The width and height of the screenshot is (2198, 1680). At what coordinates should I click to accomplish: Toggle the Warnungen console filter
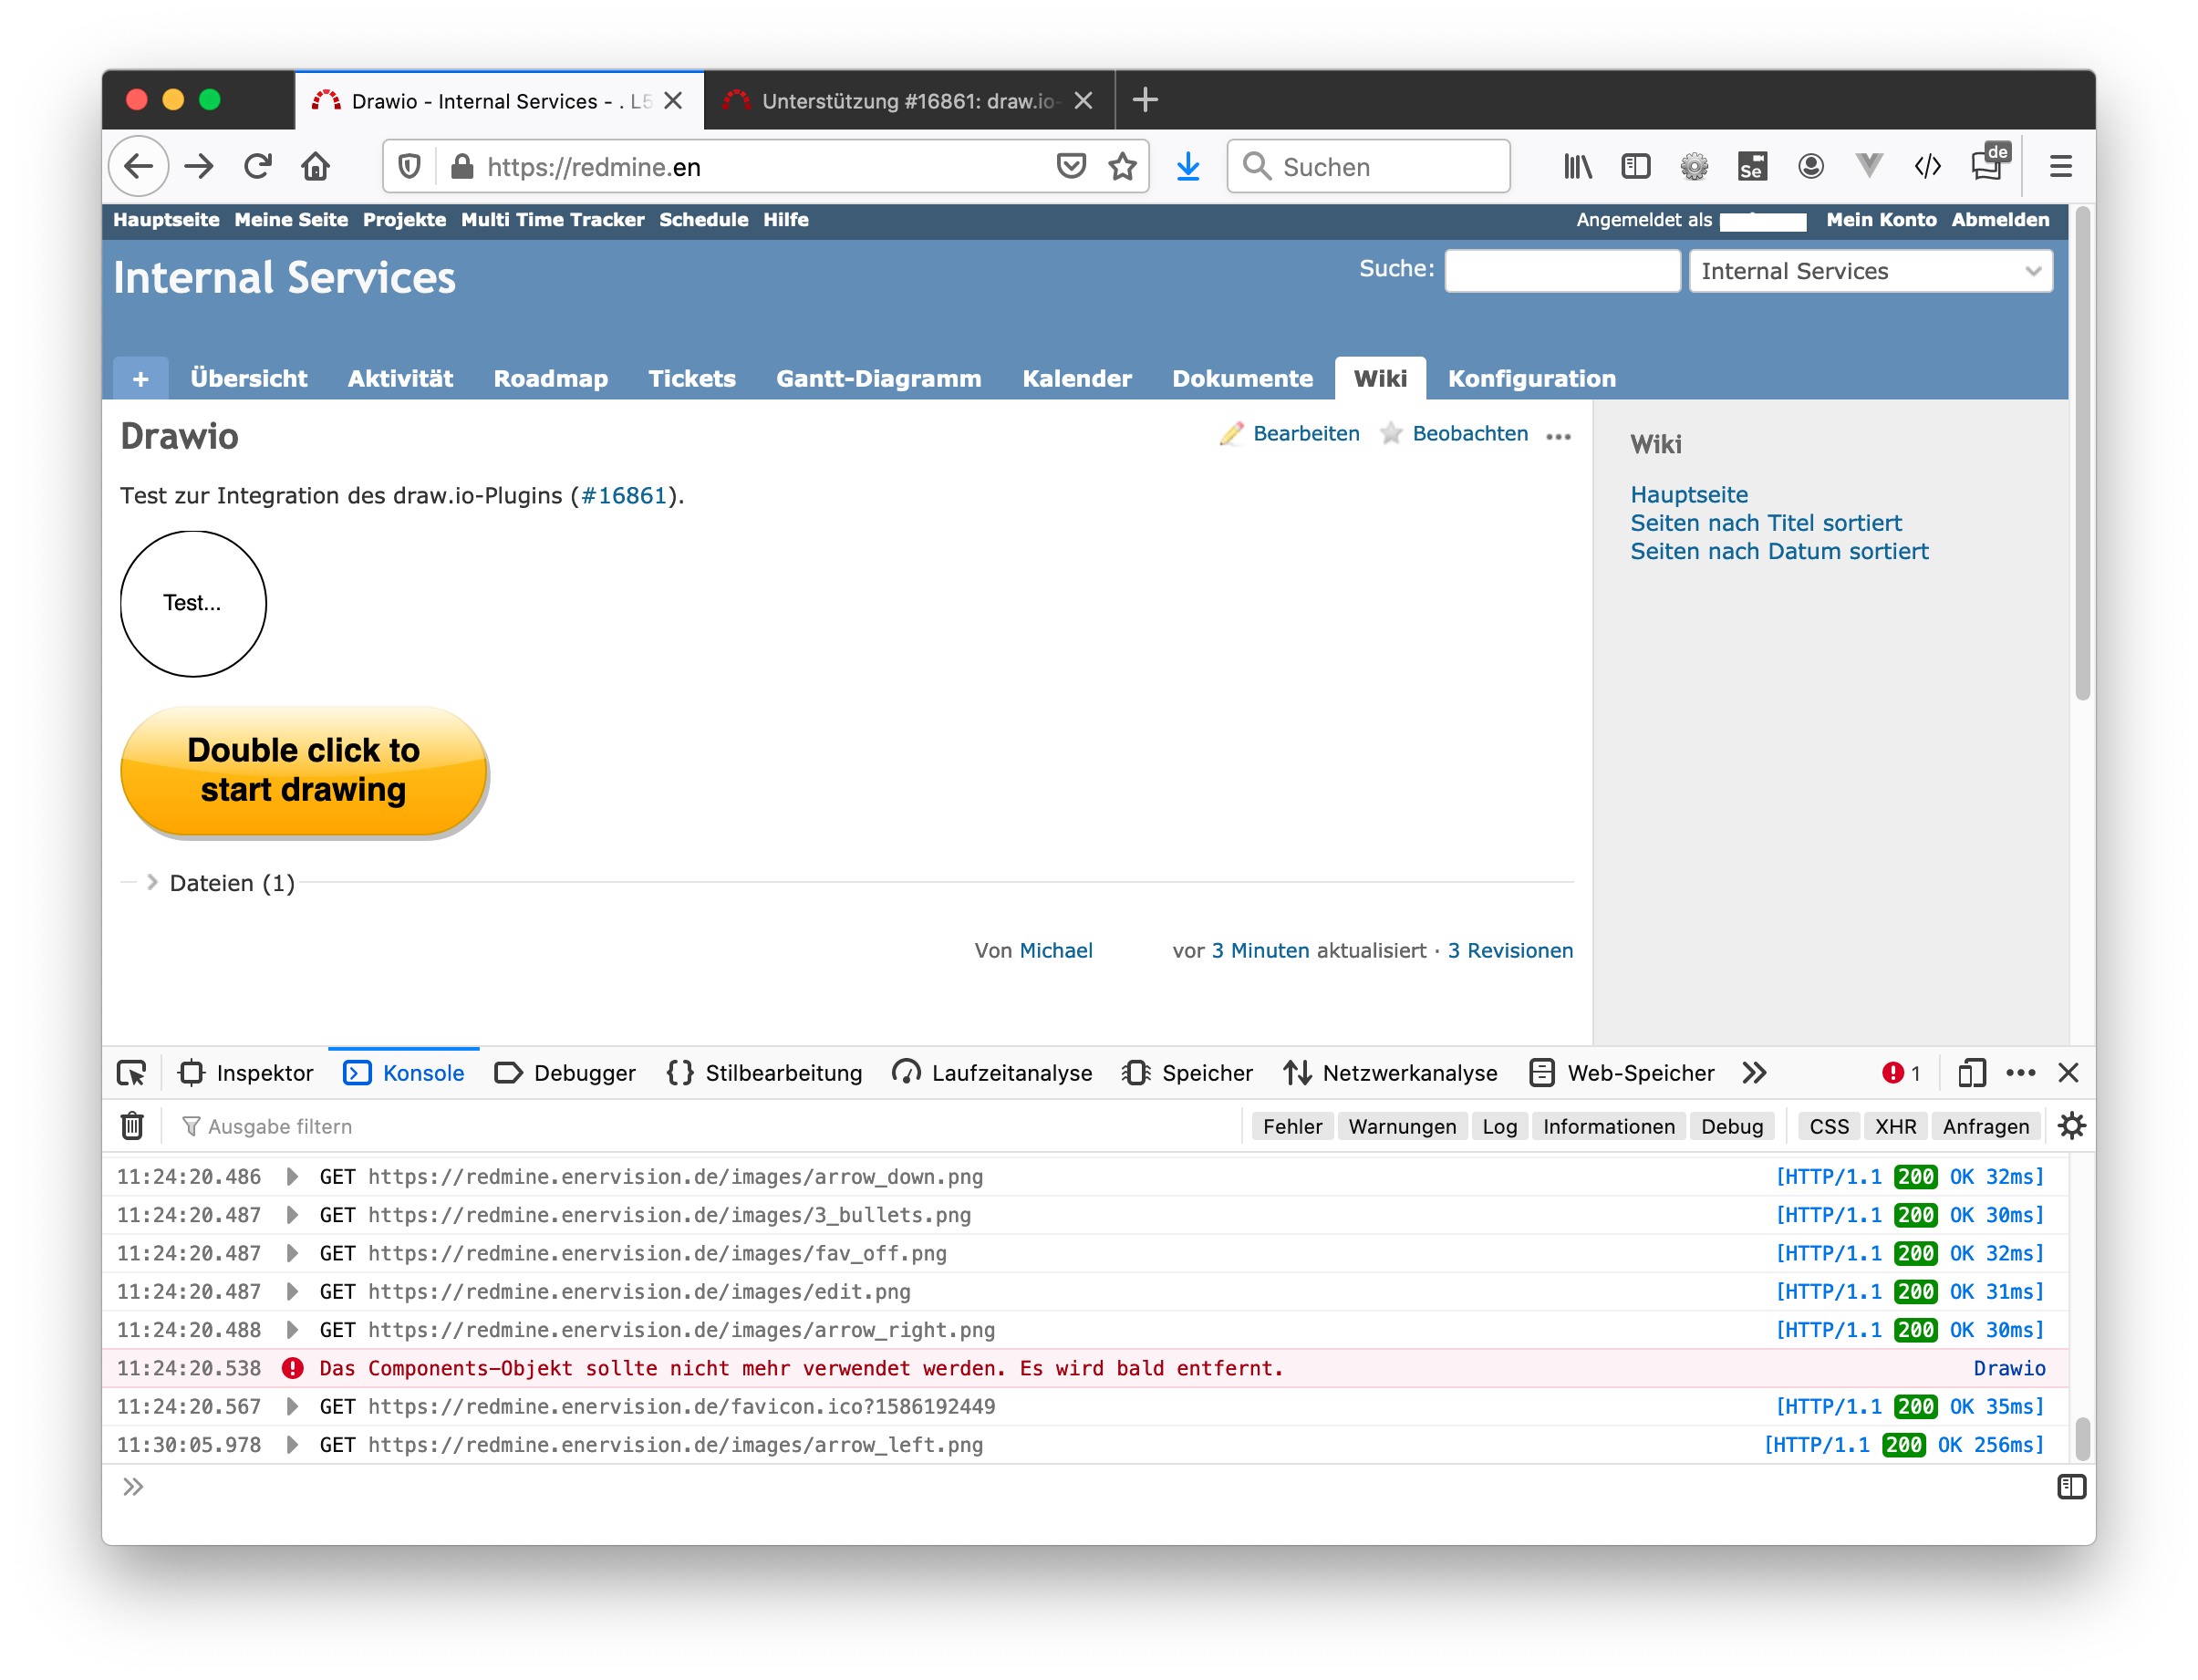[1402, 1126]
